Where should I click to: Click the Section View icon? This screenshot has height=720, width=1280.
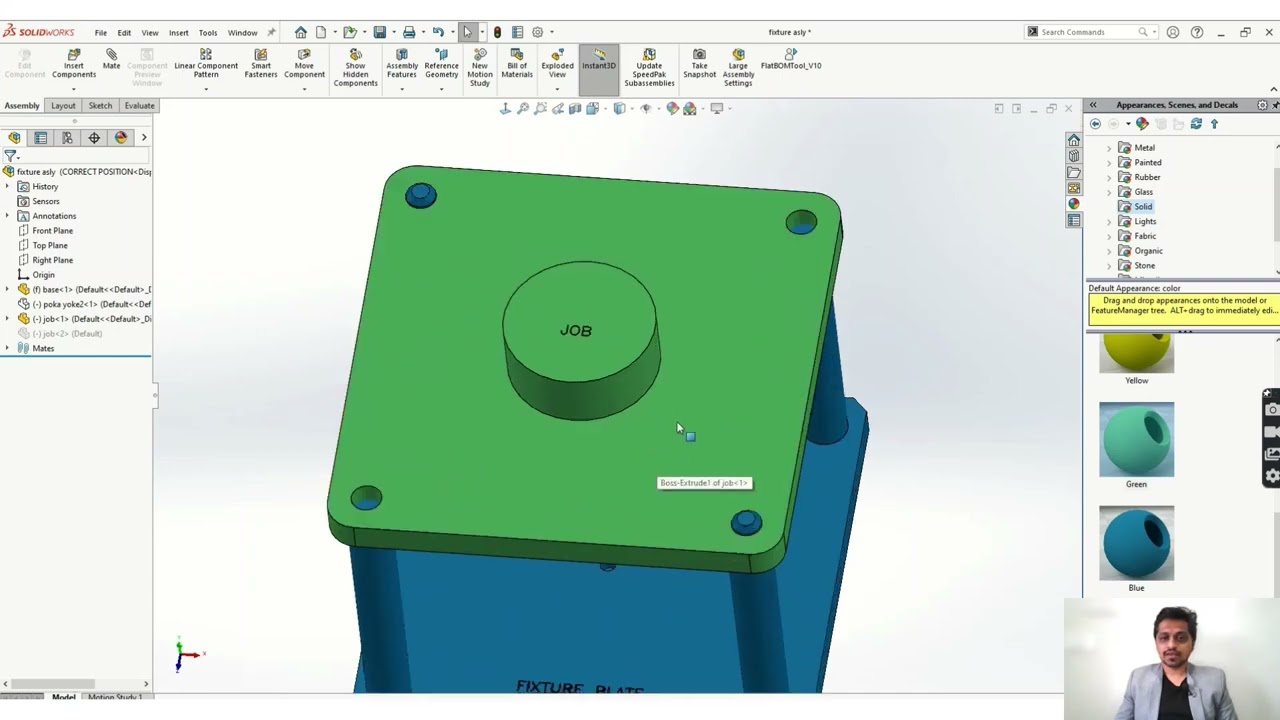tap(575, 108)
